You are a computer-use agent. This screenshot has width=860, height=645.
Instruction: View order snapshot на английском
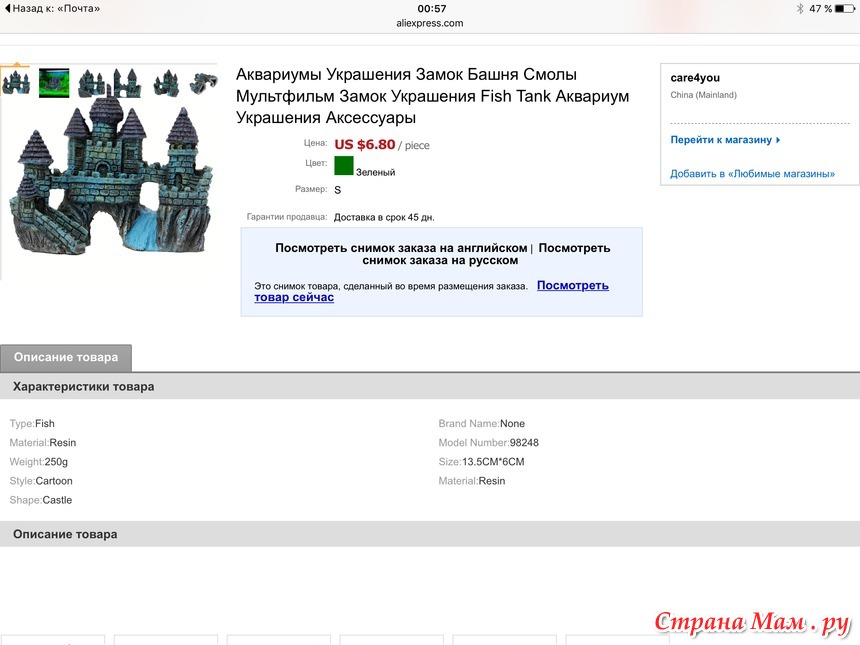401,248
